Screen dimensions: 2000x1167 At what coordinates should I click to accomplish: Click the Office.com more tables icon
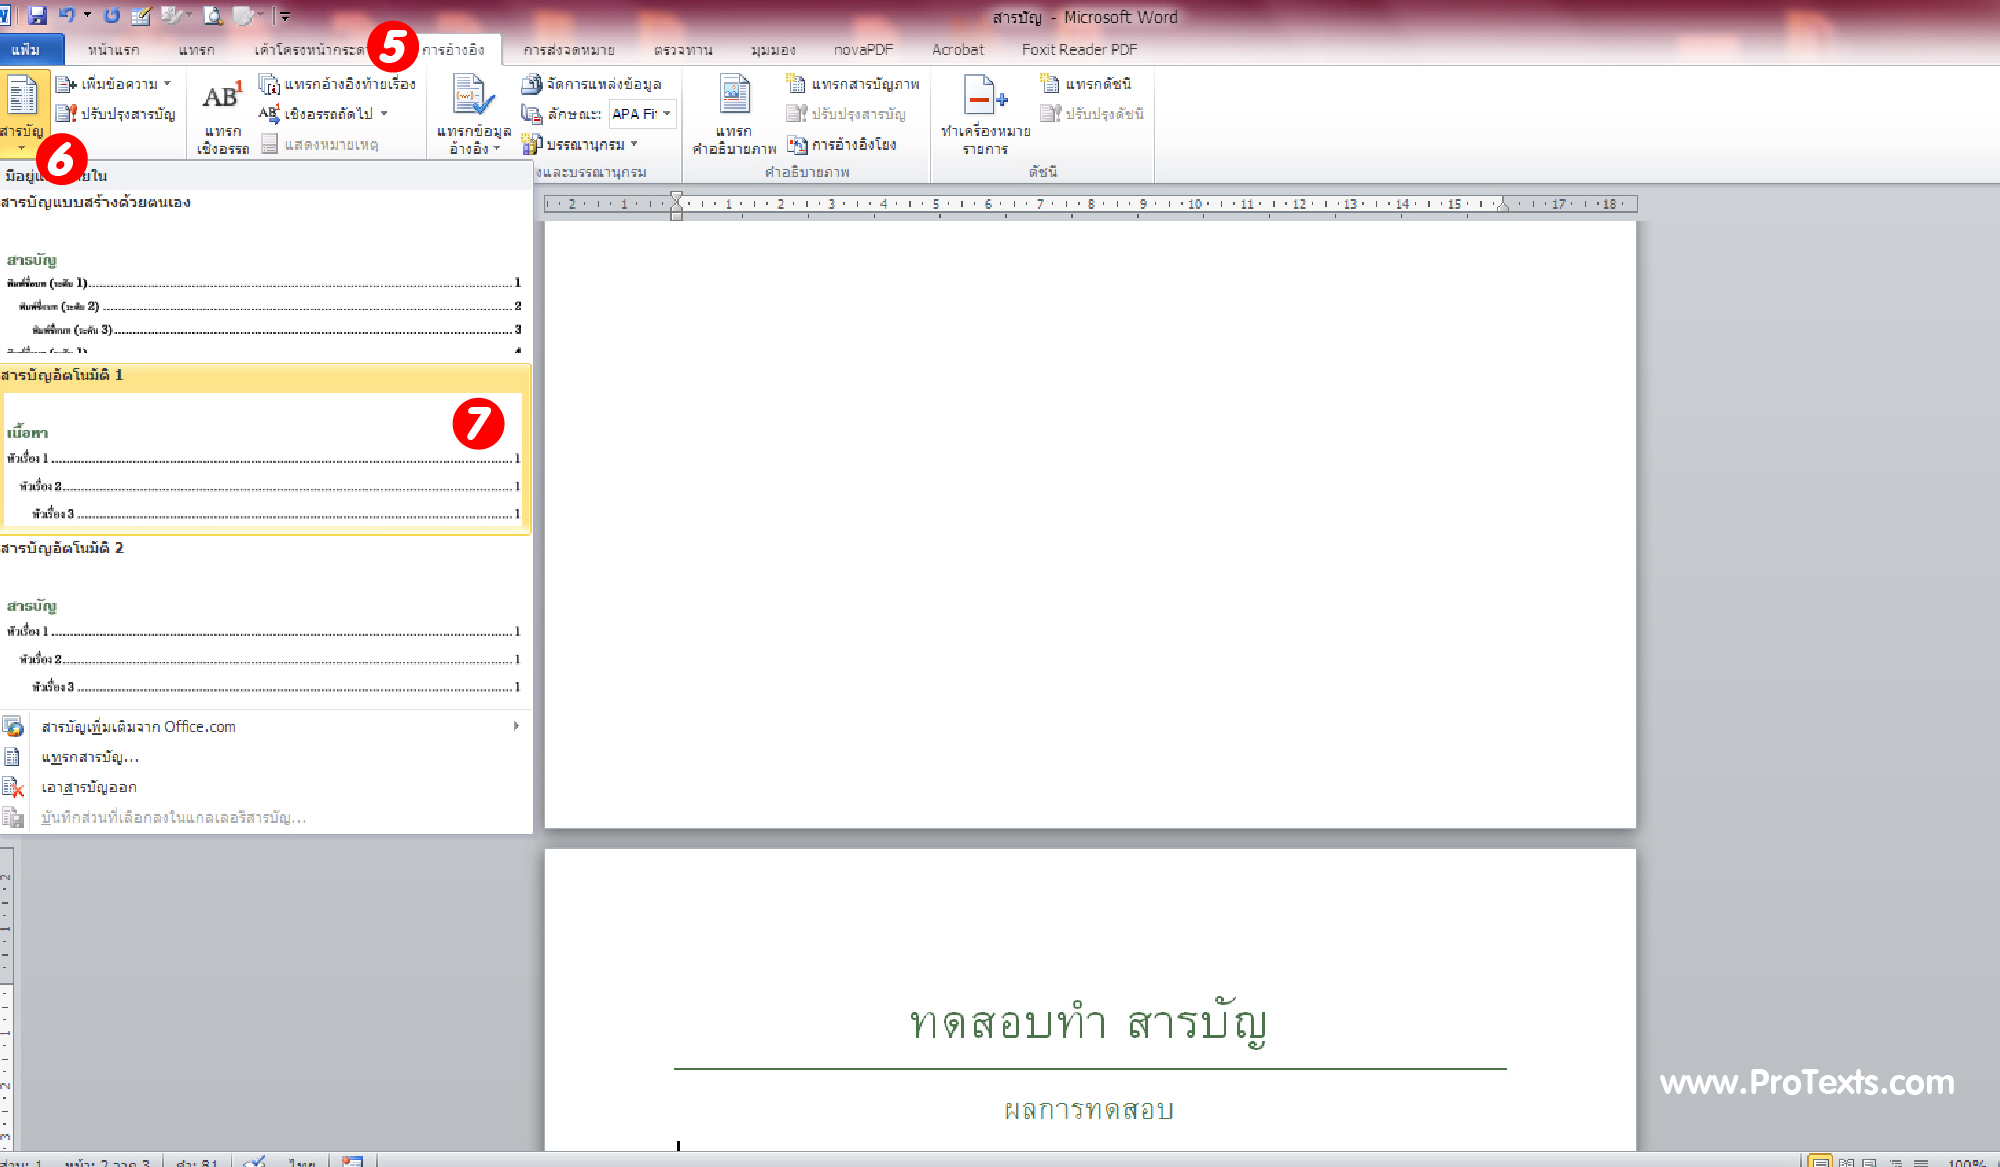coord(13,727)
